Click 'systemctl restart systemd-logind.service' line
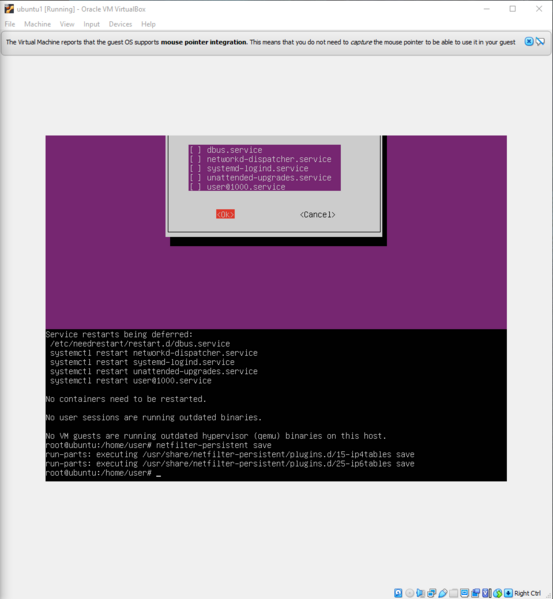The width and height of the screenshot is (553, 599). (x=142, y=362)
